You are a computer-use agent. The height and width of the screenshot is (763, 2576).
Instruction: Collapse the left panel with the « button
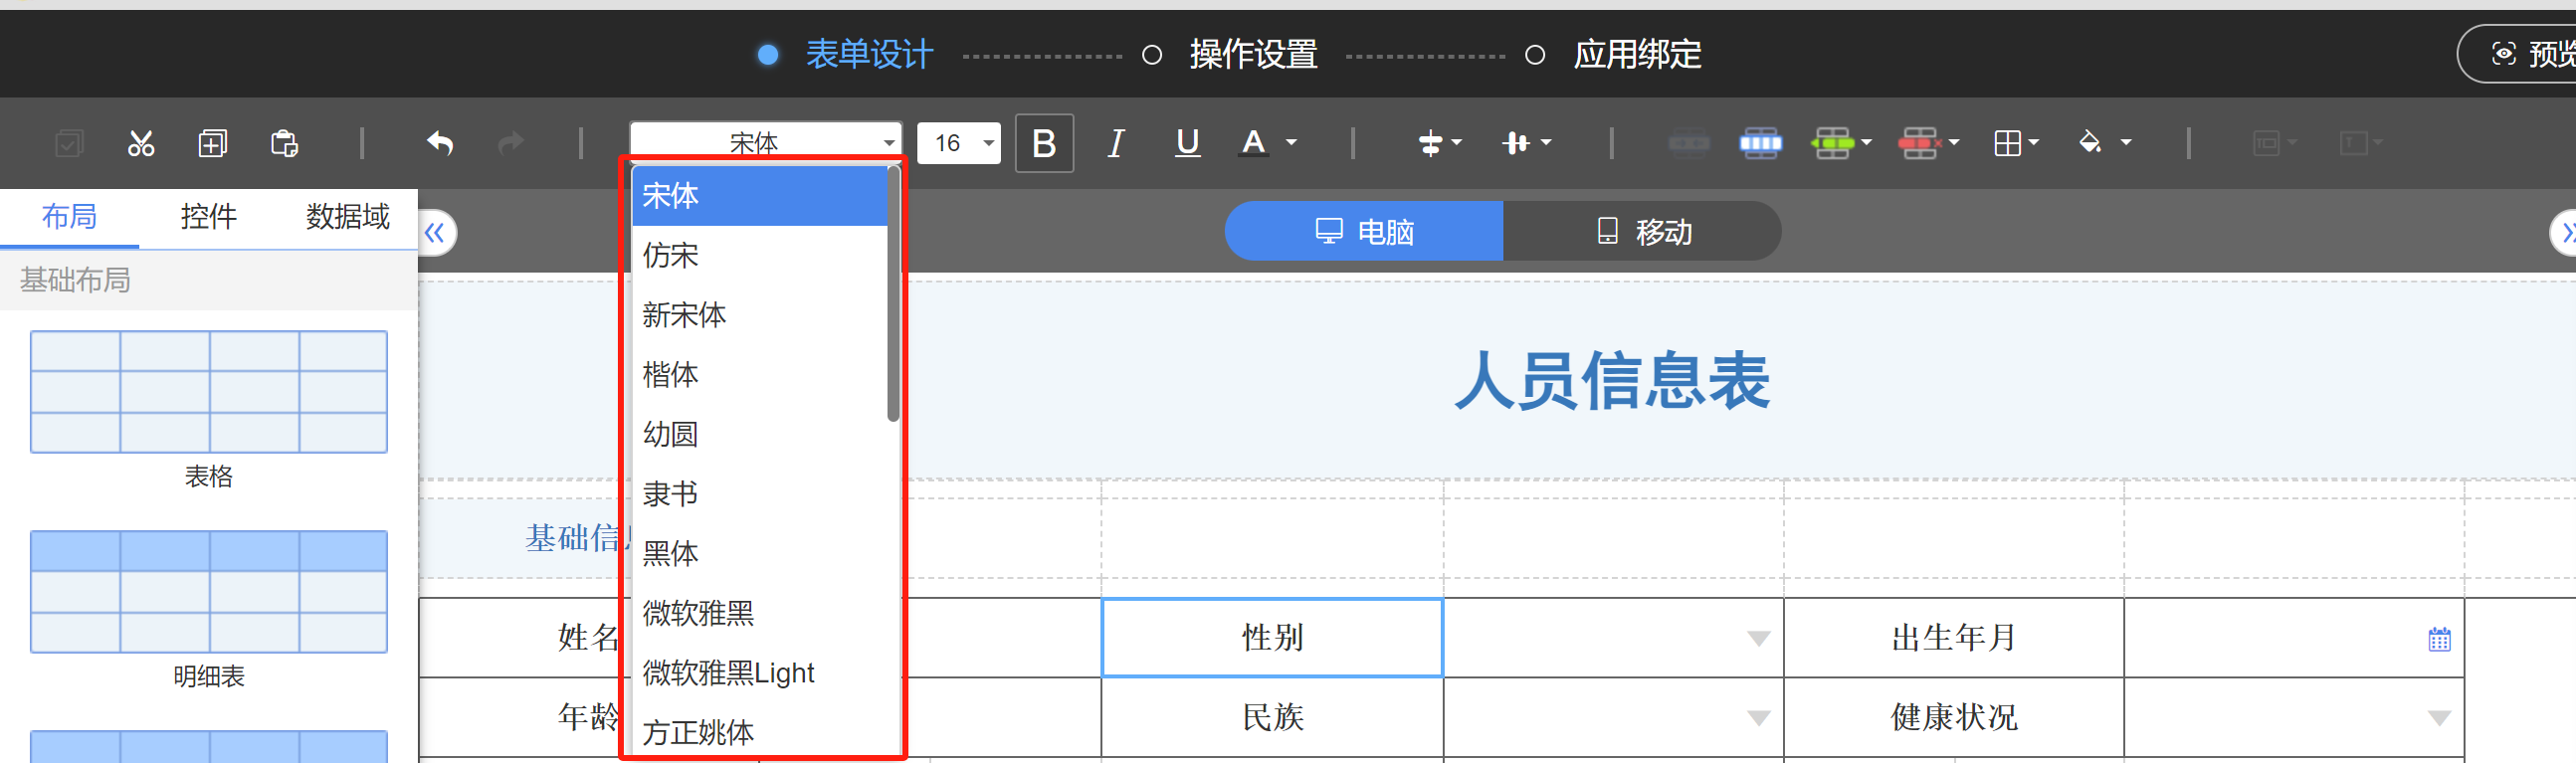click(435, 233)
